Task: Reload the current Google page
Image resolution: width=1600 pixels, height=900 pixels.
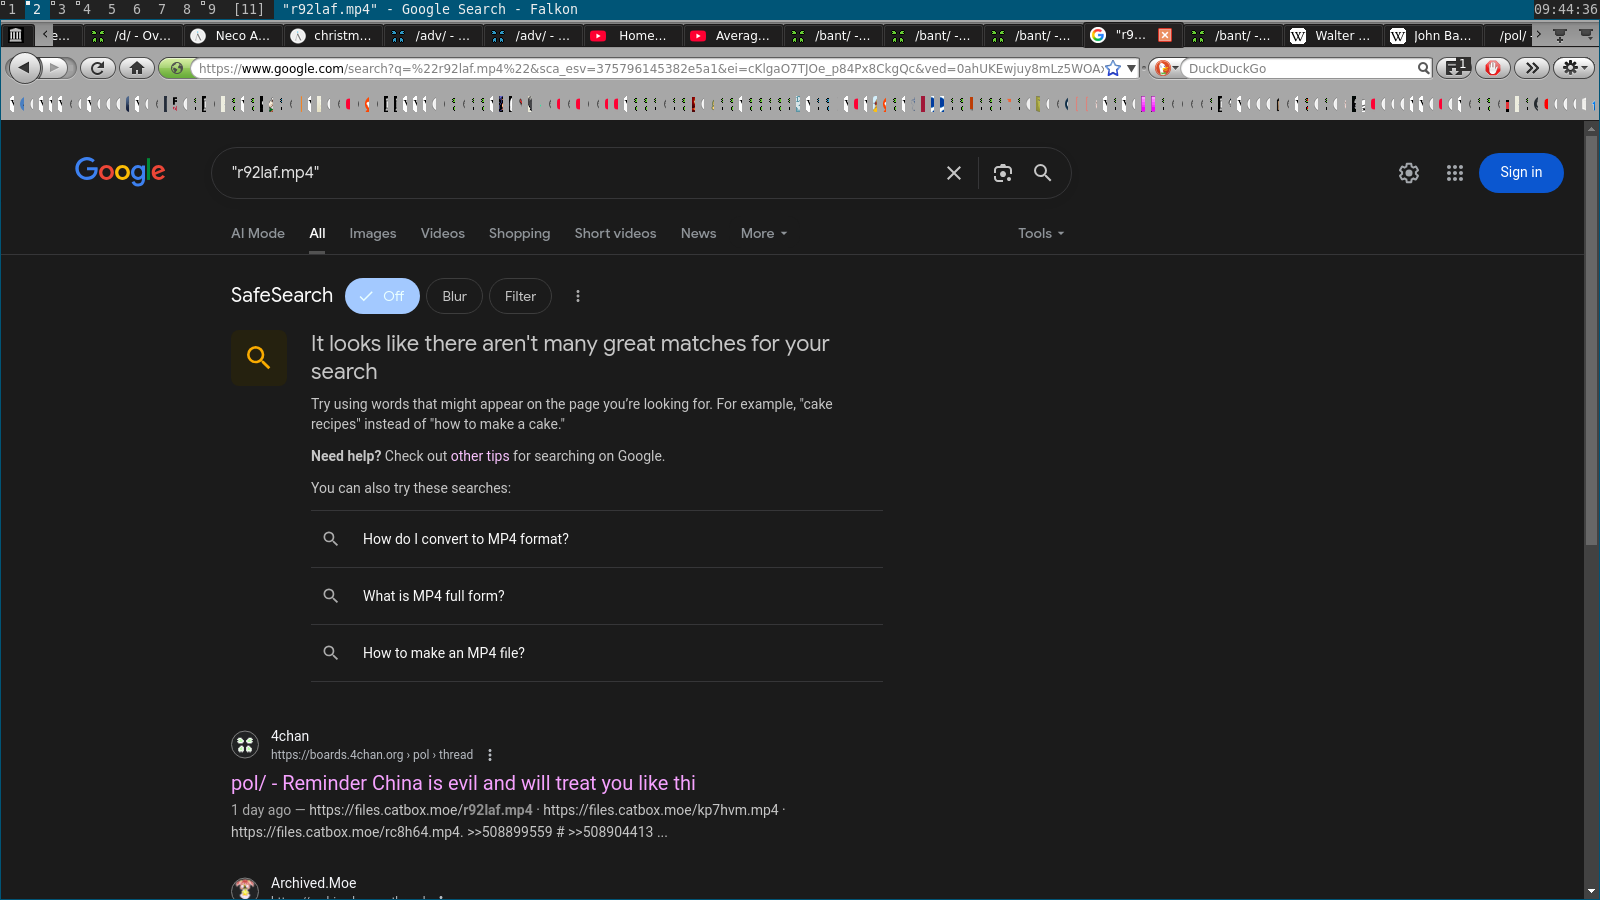Action: point(97,68)
